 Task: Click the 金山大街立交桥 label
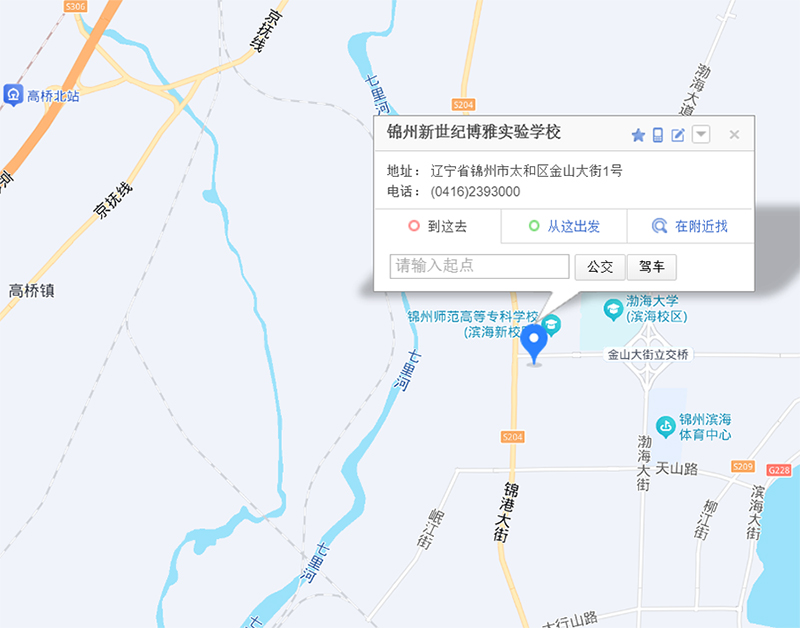coord(648,355)
